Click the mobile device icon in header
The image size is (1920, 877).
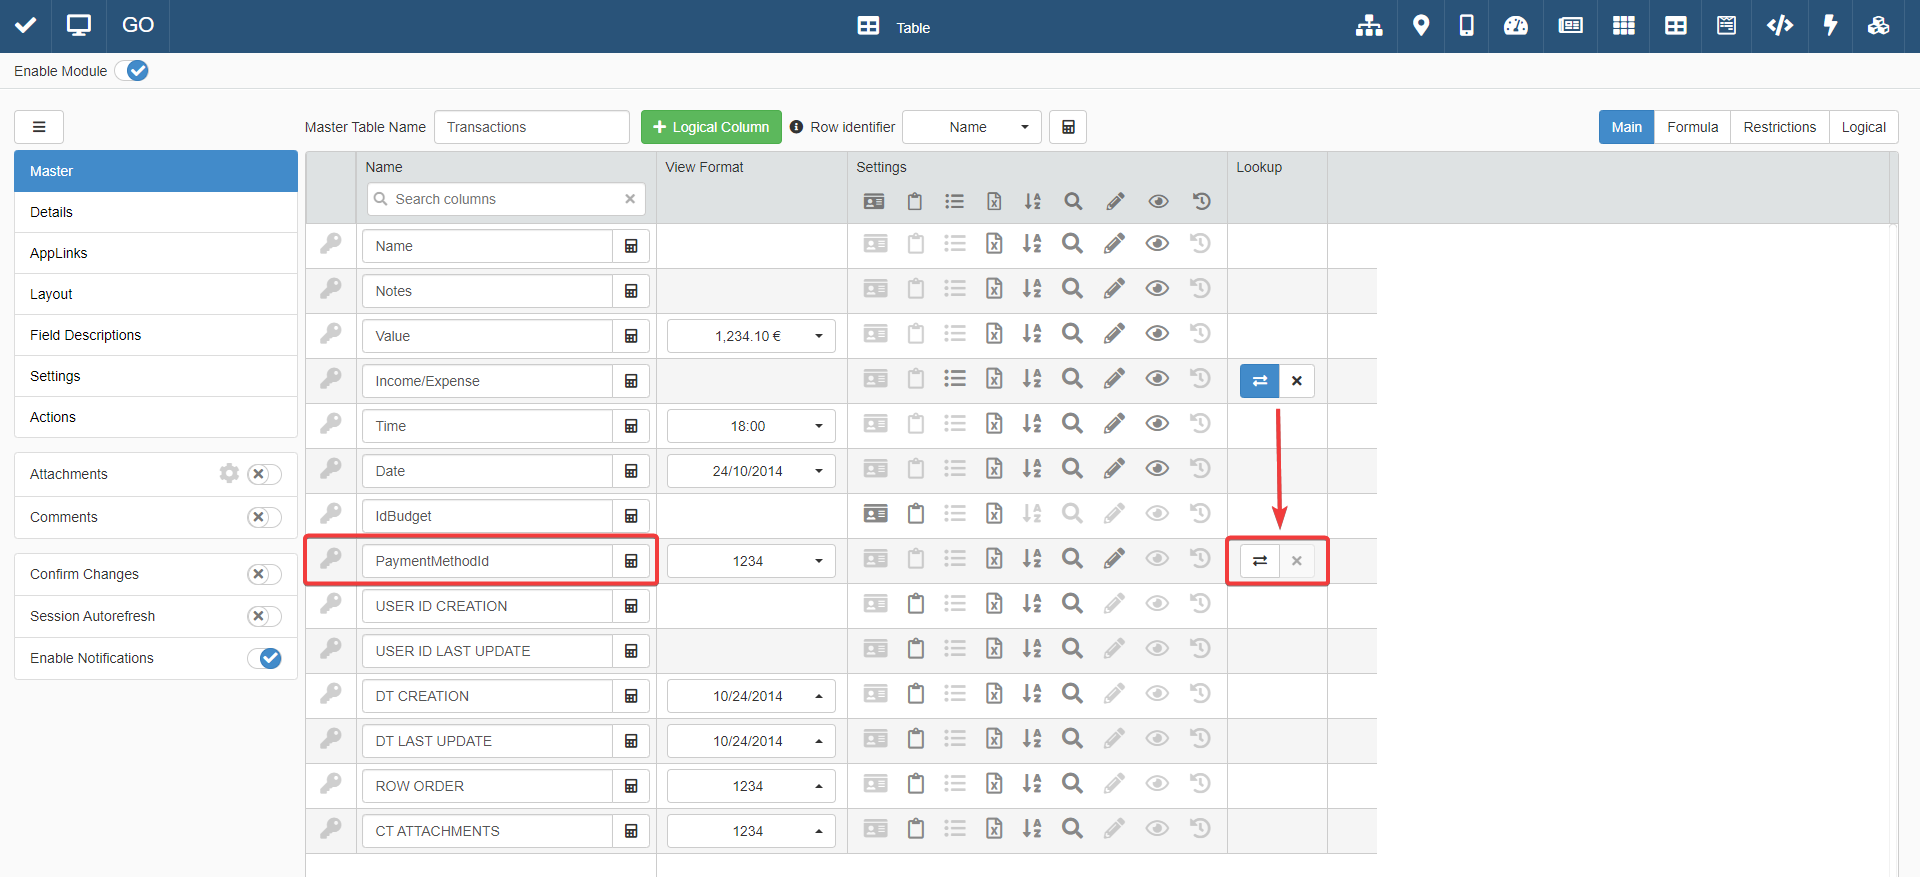(x=1466, y=26)
